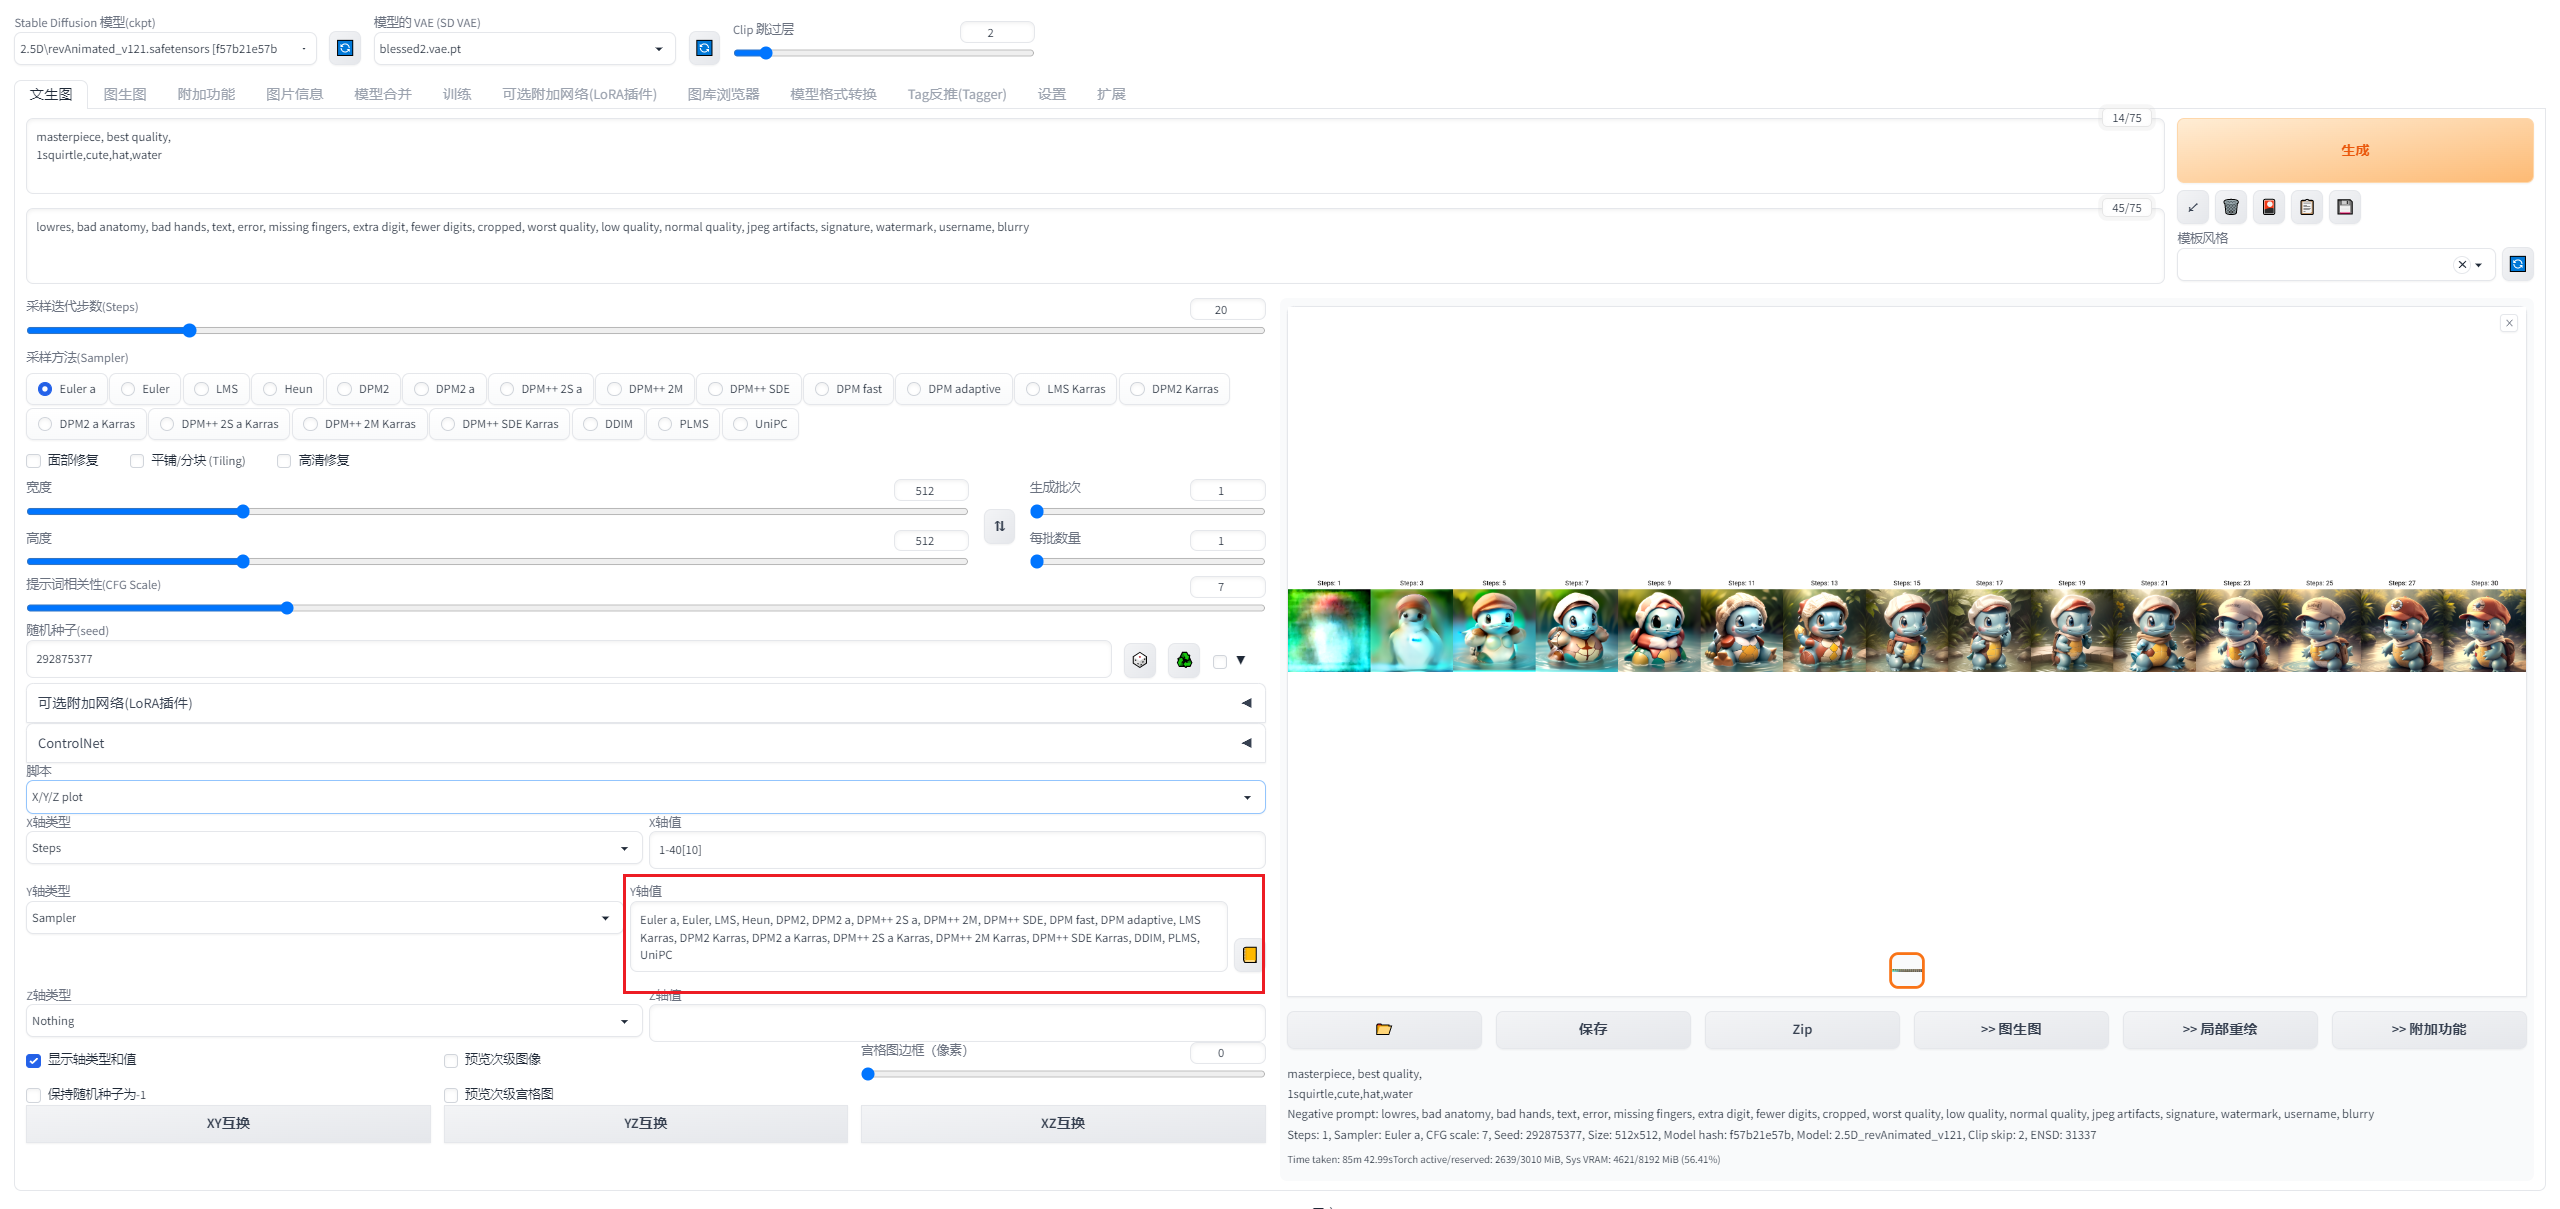This screenshot has width=2560, height=1209.
Task: Switch to the 附加功能 tab
Action: (206, 94)
